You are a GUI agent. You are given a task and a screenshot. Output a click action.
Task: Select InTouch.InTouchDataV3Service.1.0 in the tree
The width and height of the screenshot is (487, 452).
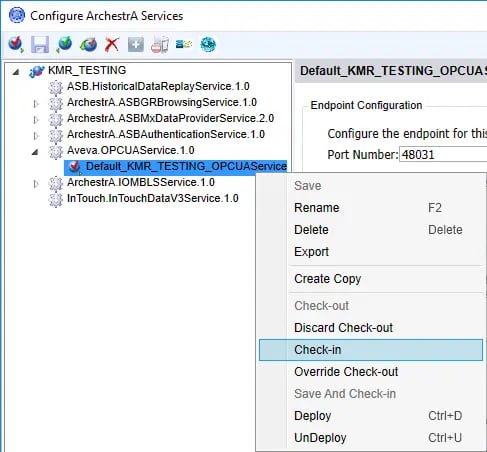[153, 198]
